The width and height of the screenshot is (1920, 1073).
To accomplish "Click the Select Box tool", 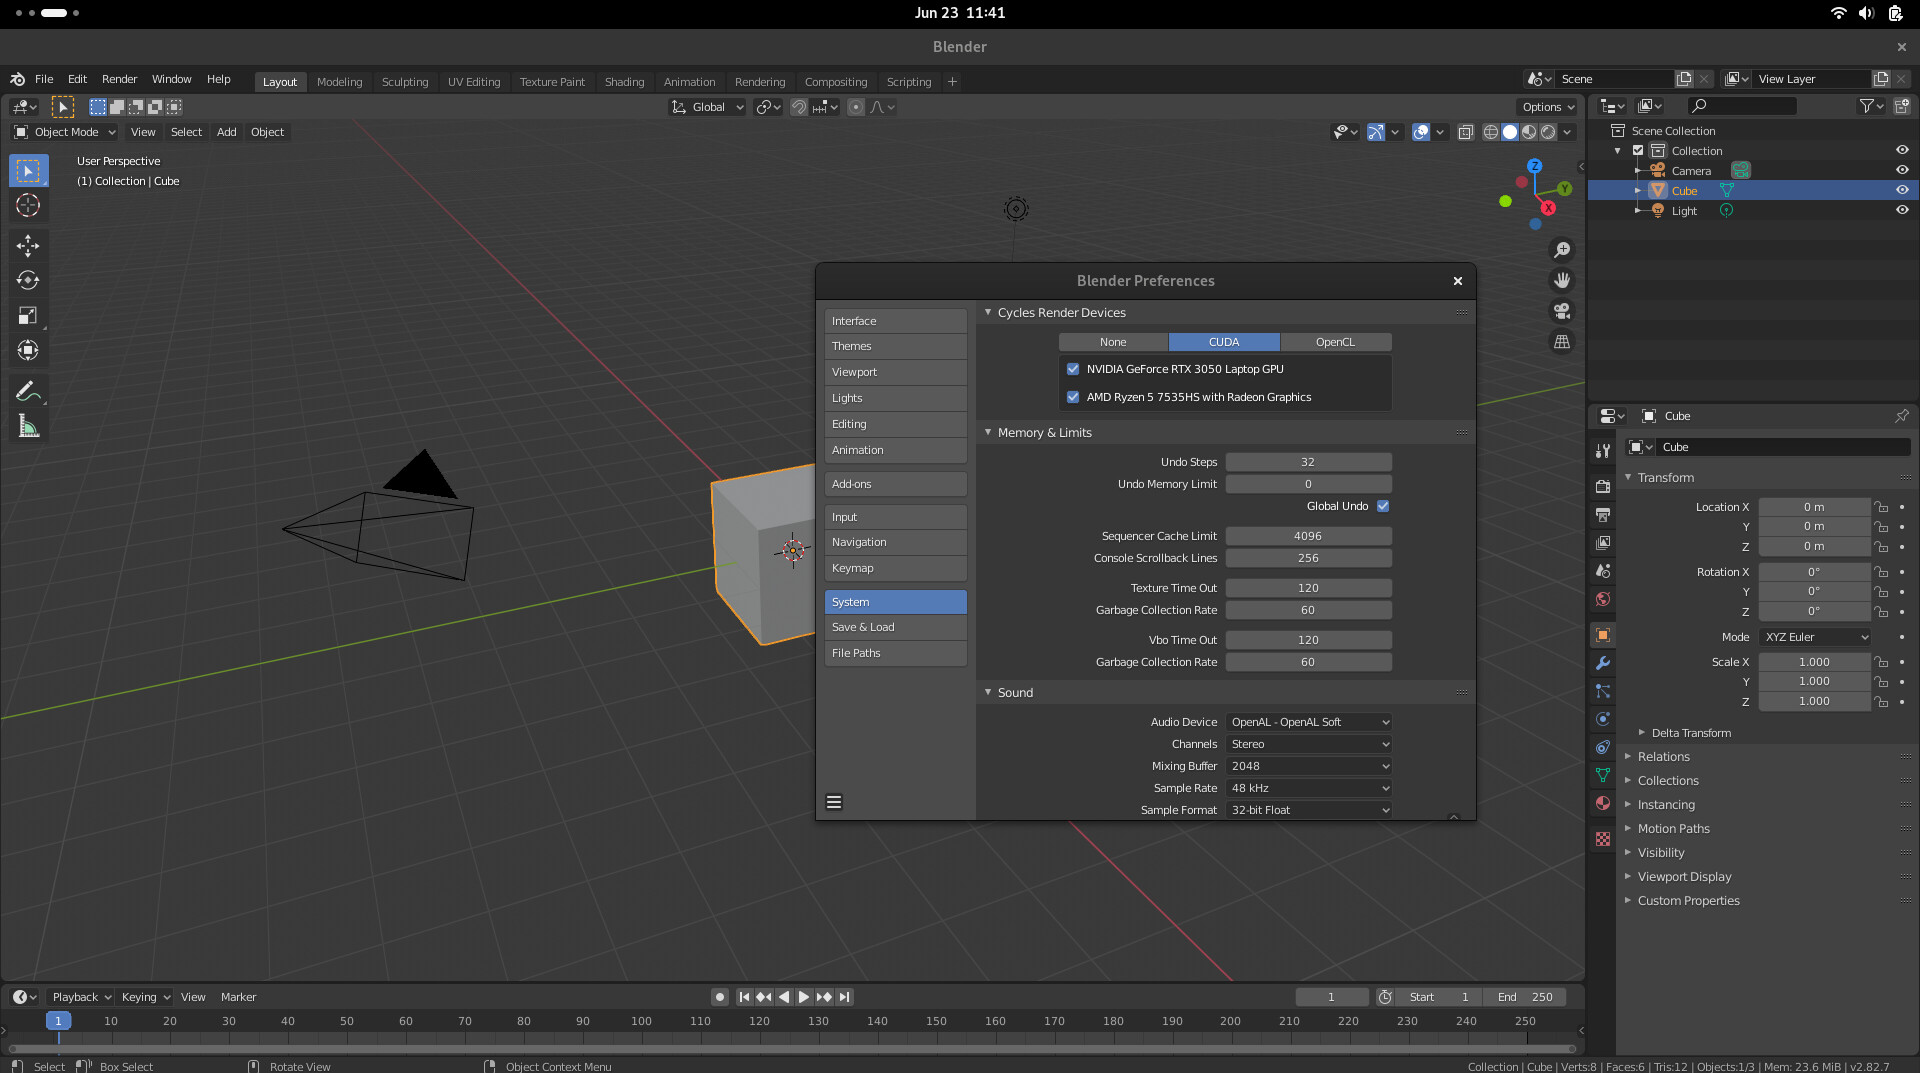I will click(x=28, y=171).
